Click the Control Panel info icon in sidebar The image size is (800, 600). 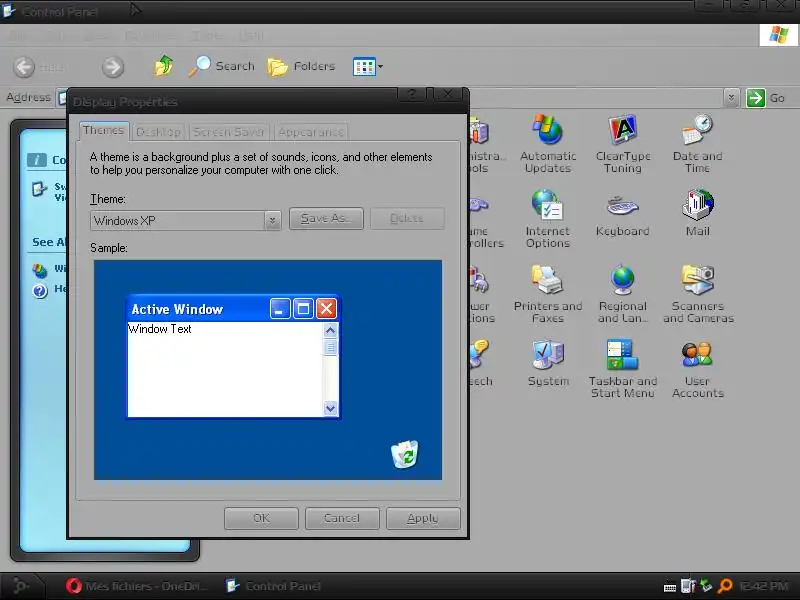pos(36,160)
